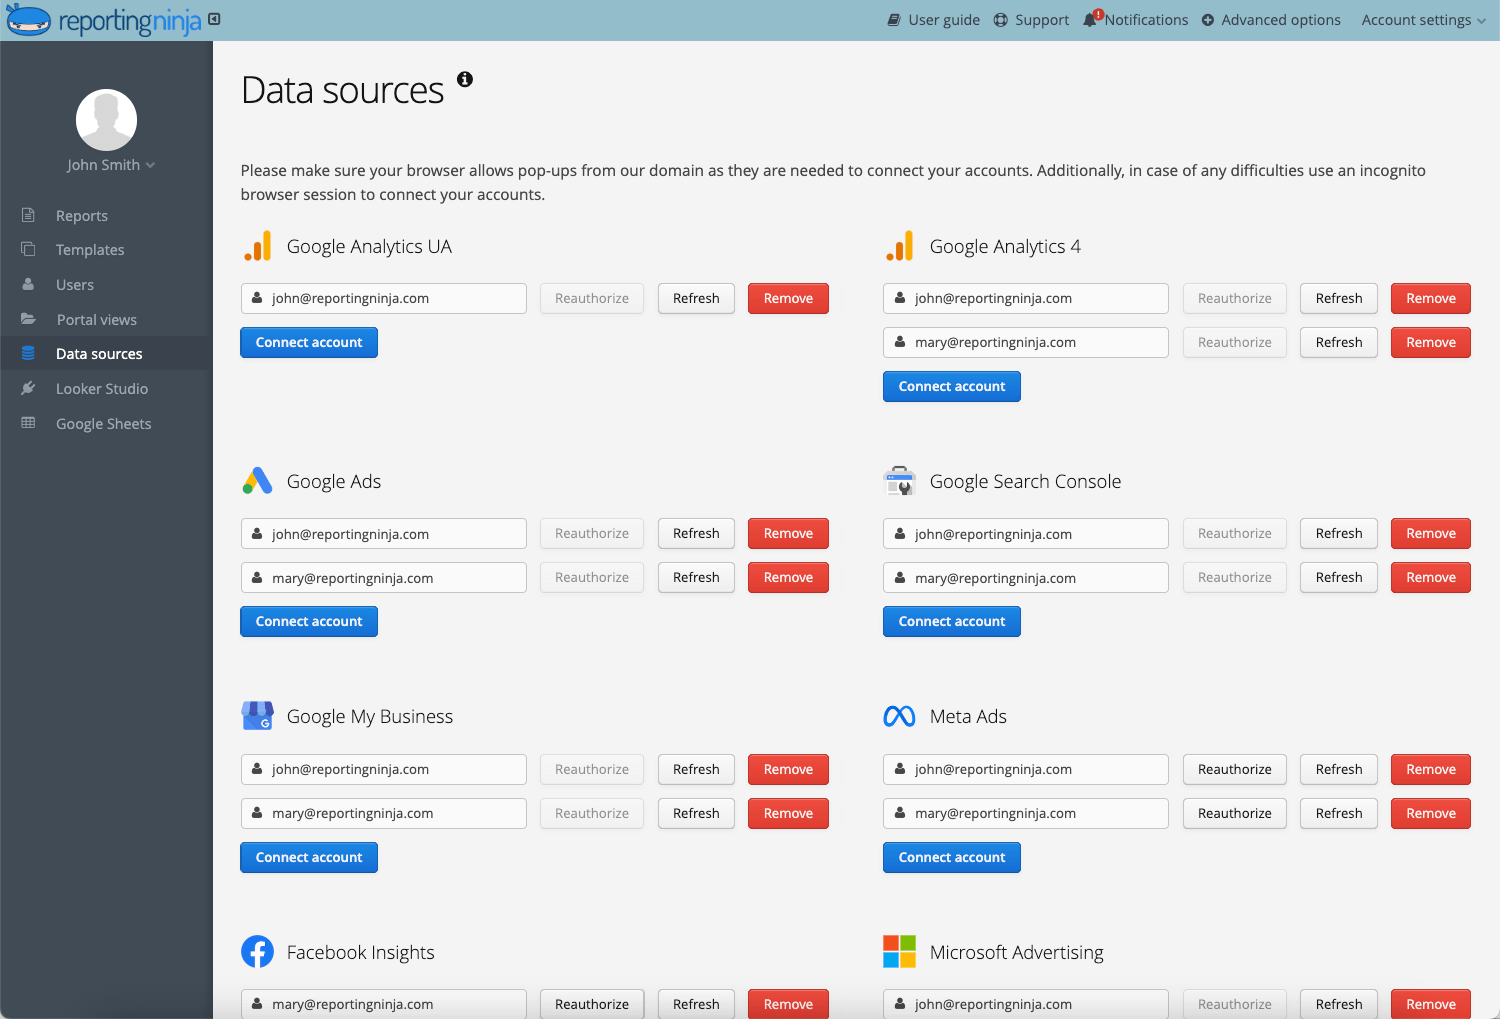1500x1019 pixels.
Task: Click the Looker Studio sidebar icon
Action: pos(27,388)
